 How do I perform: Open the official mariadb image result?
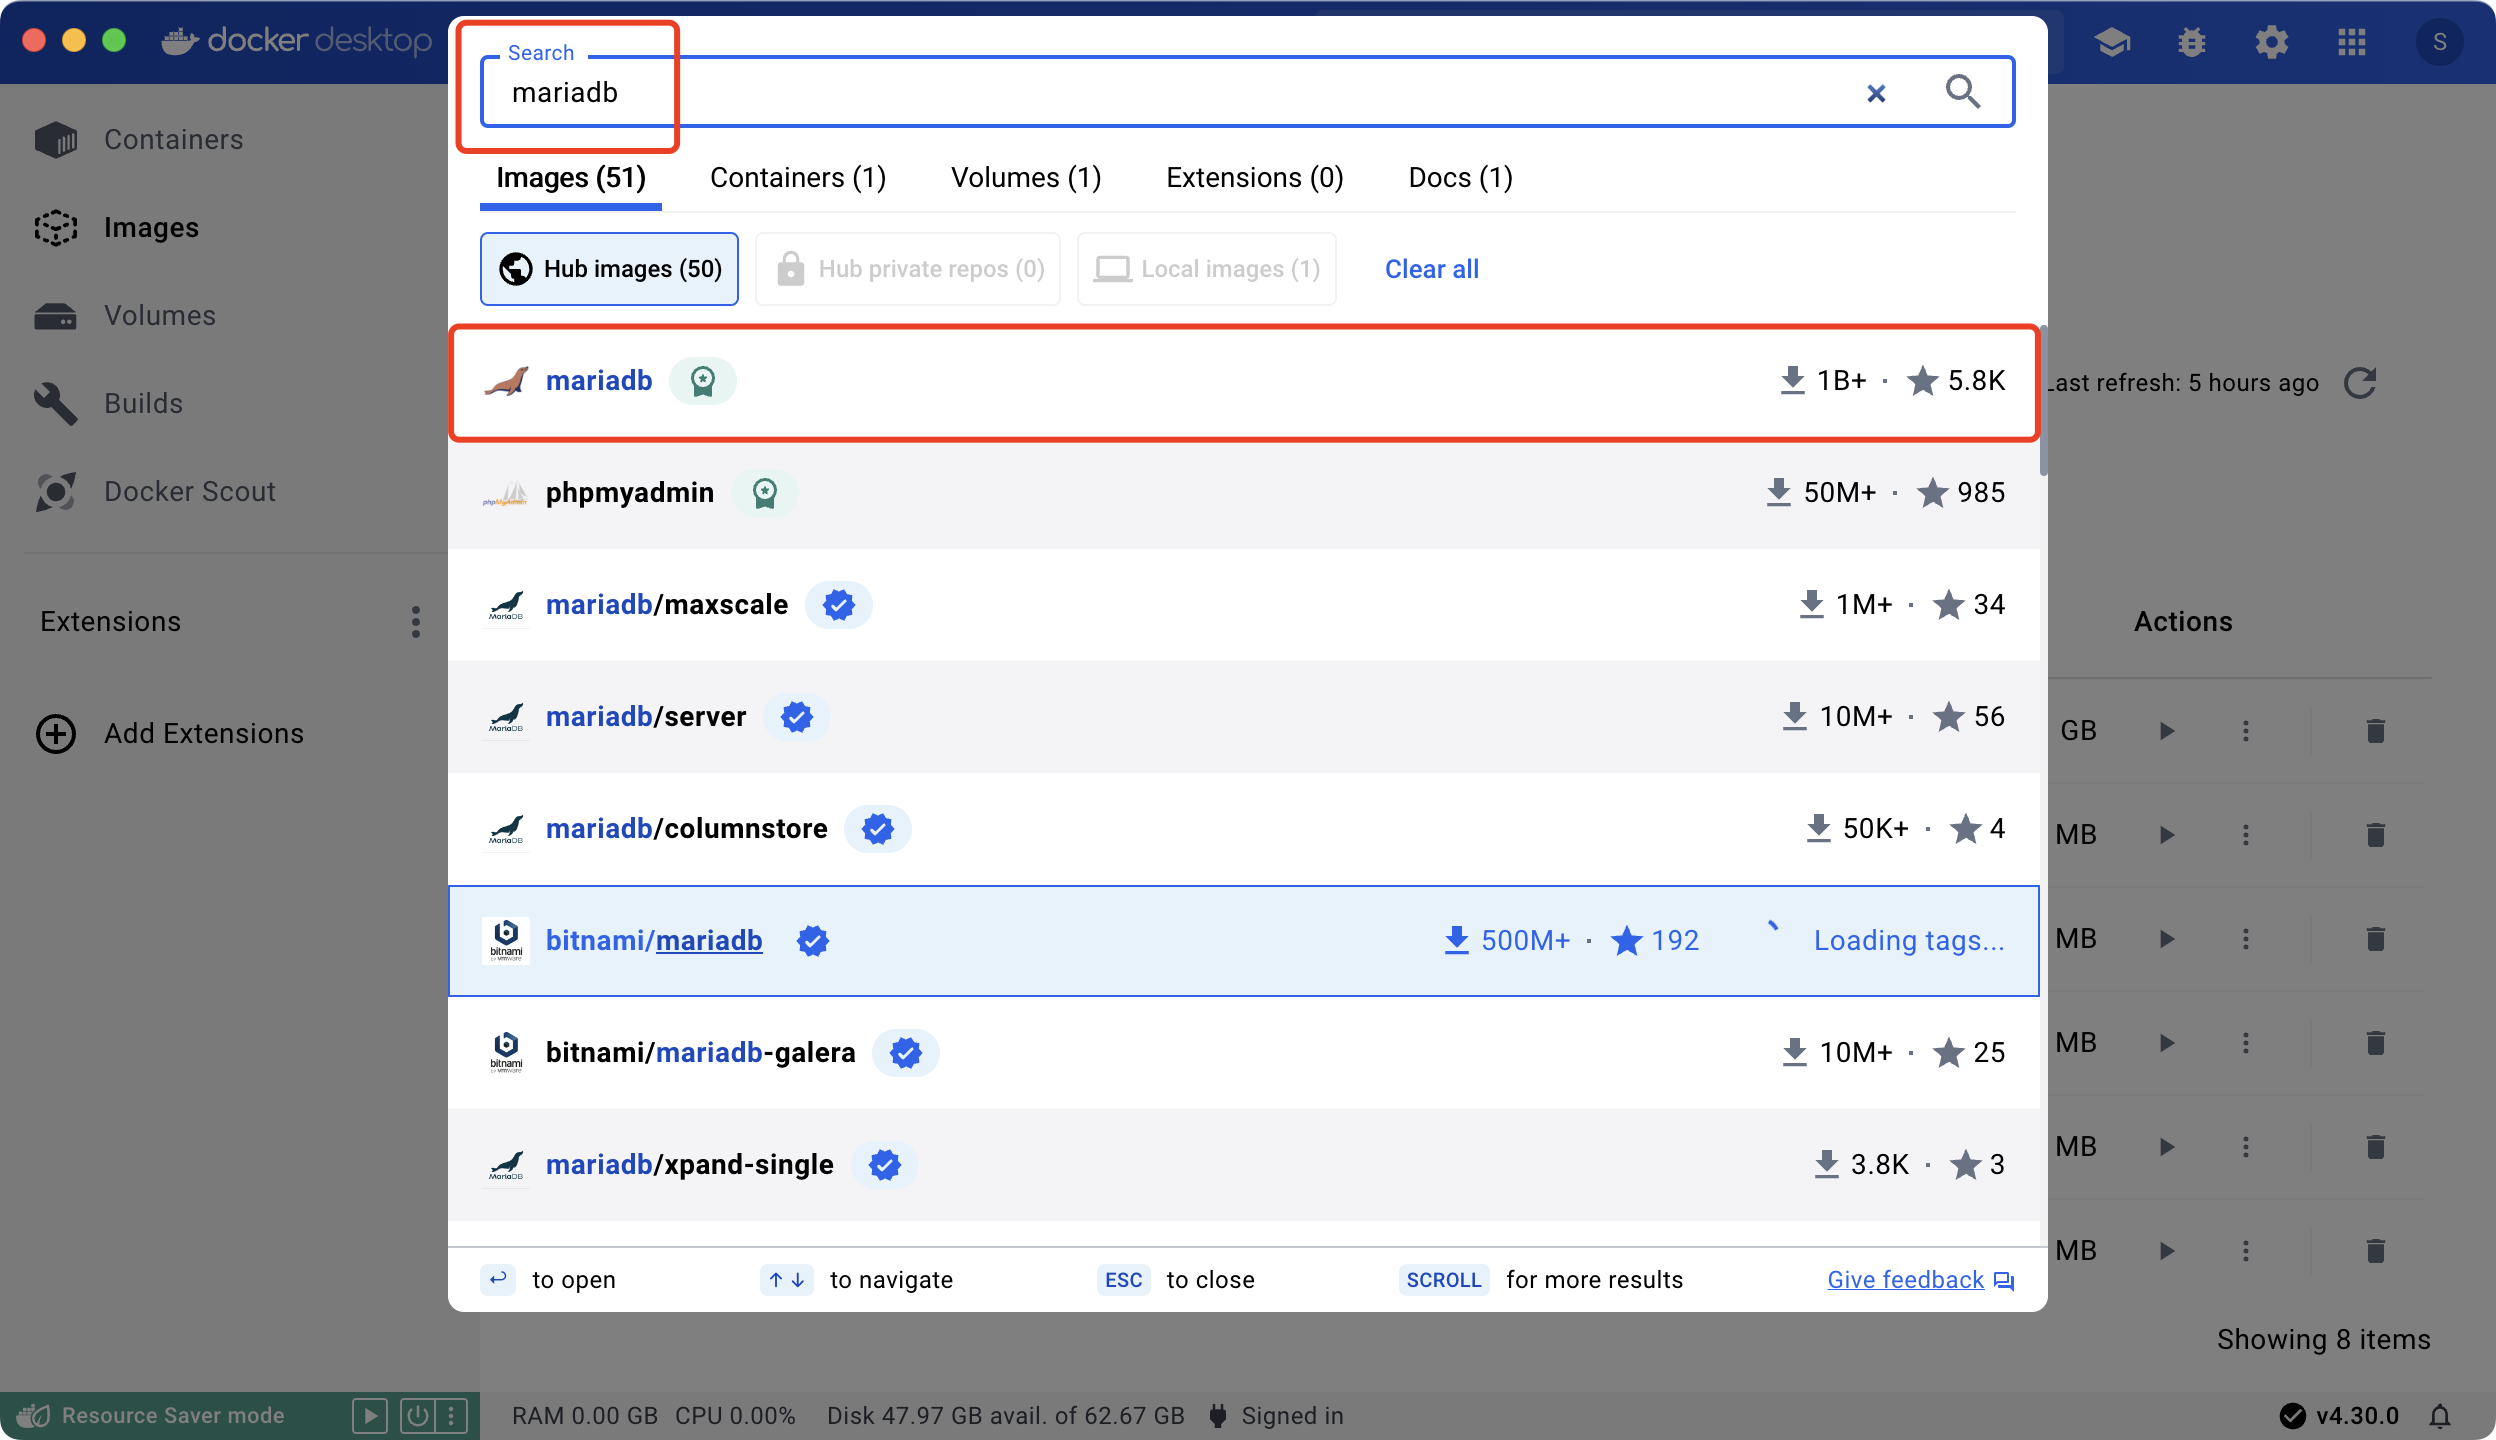[x=1244, y=381]
